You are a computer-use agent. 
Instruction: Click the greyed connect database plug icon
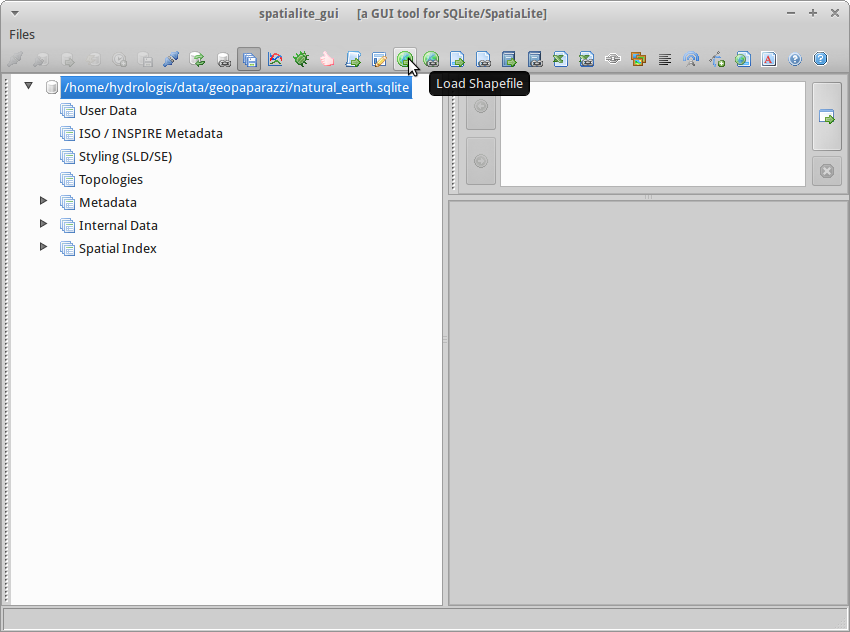tap(15, 59)
